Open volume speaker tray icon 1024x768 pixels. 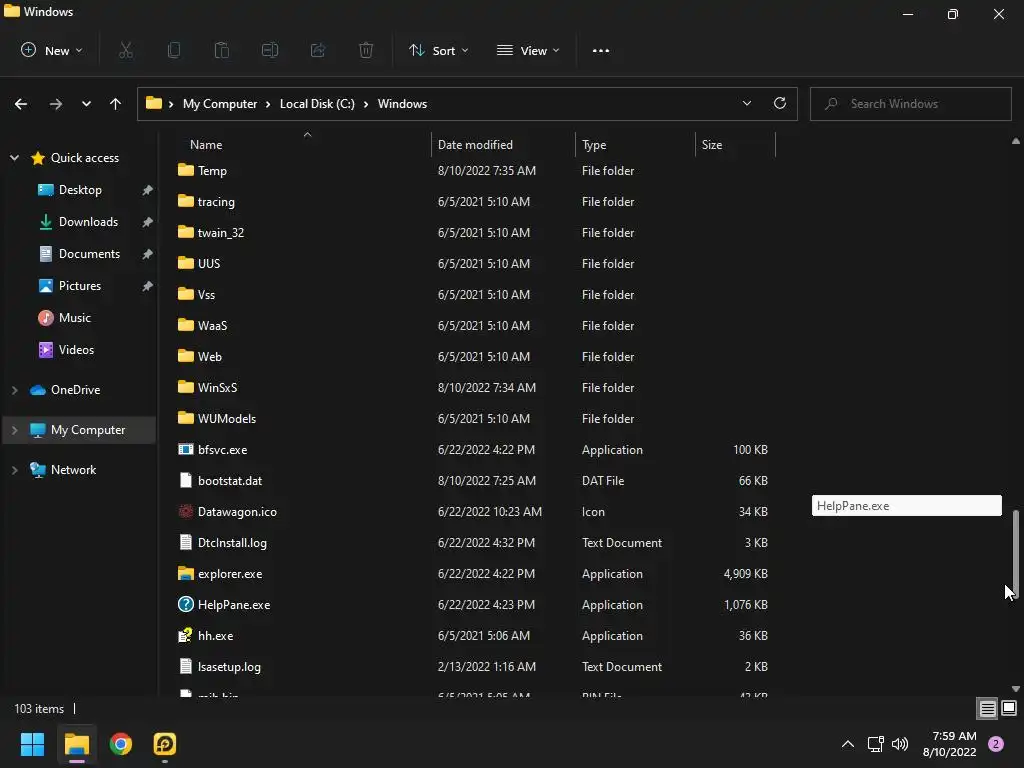(x=900, y=744)
